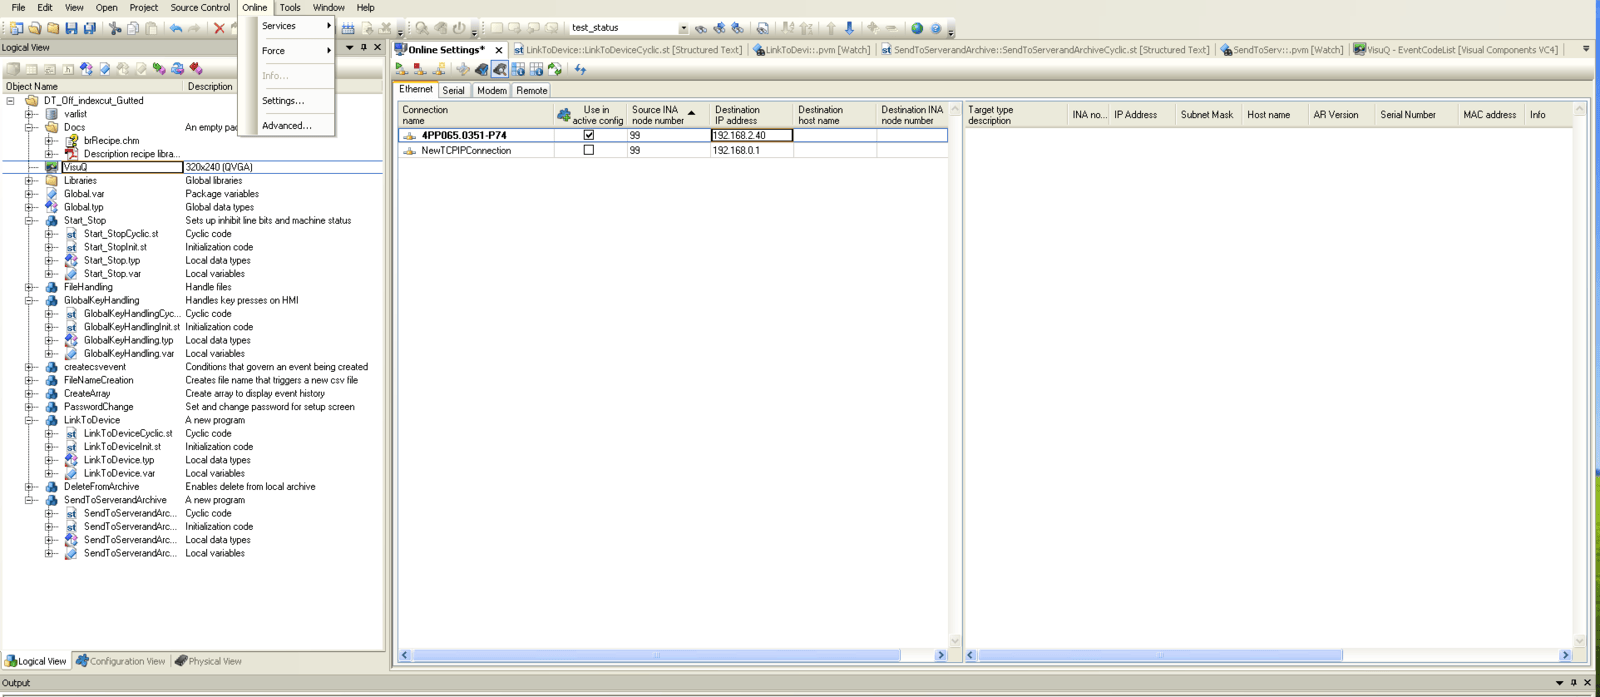Switch to Configuration View tab

click(x=120, y=661)
